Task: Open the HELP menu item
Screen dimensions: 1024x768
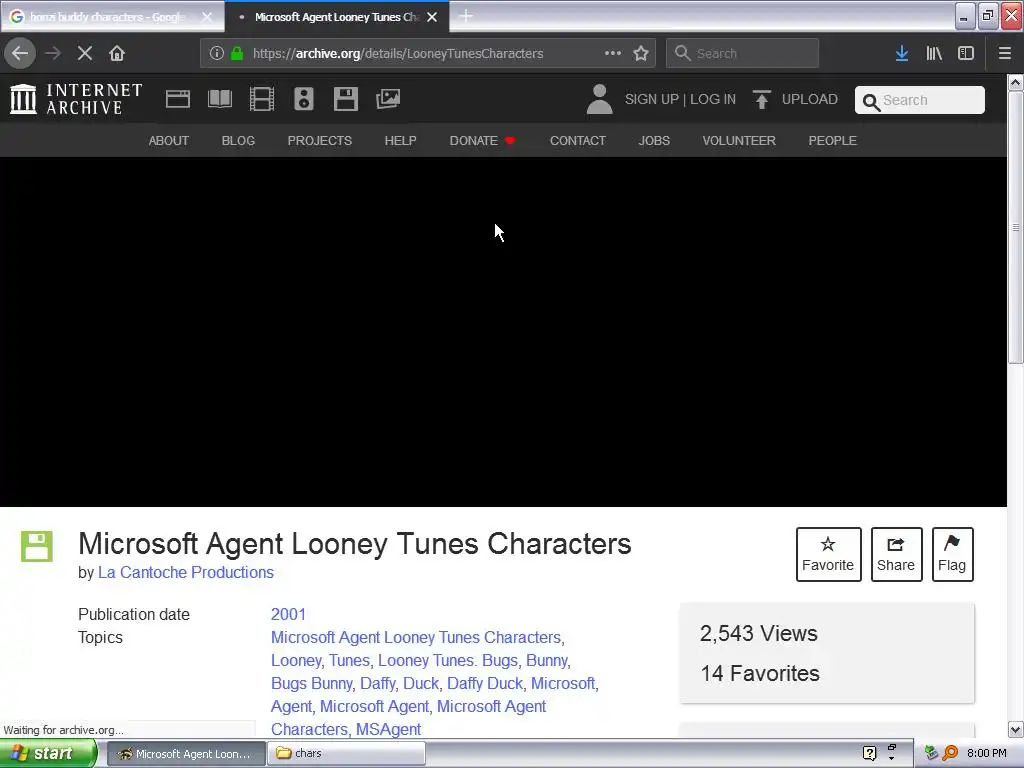Action: (400, 140)
